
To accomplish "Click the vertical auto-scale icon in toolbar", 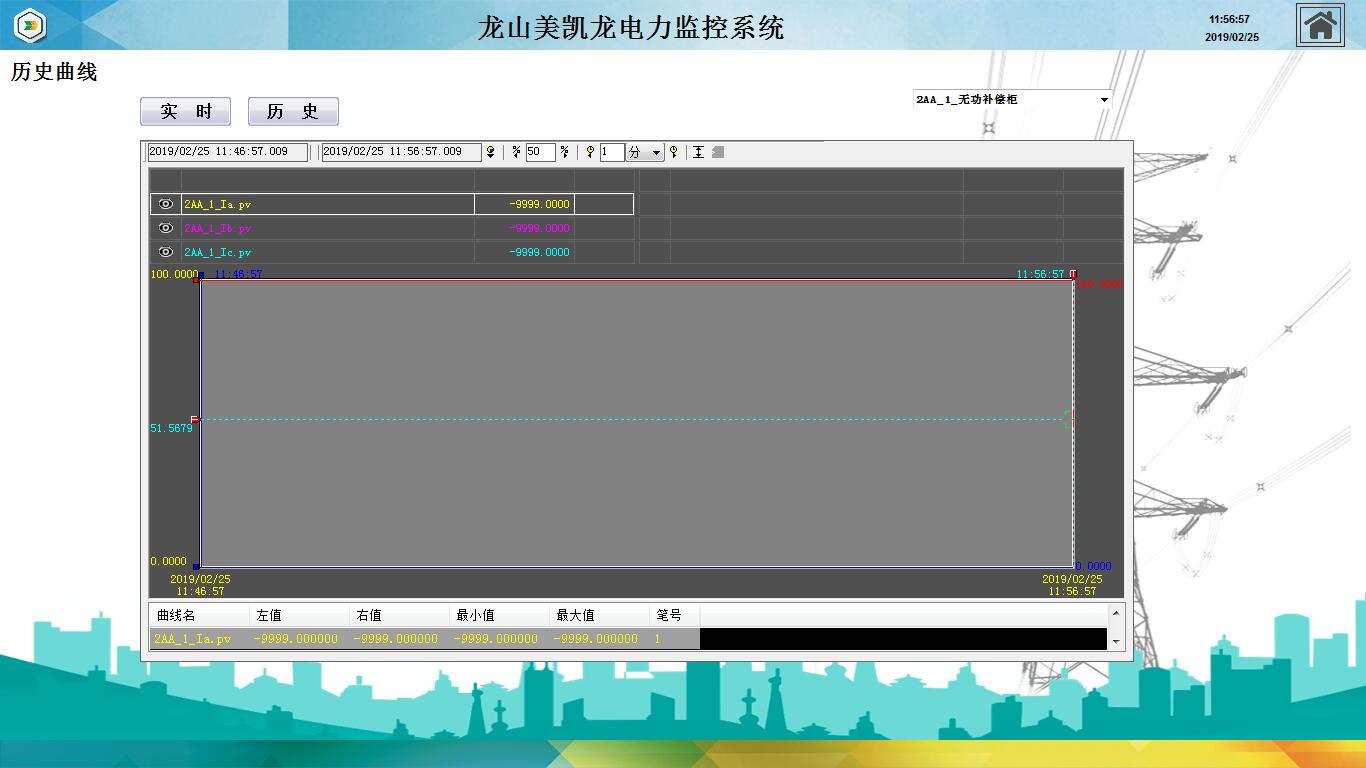I will tap(698, 152).
